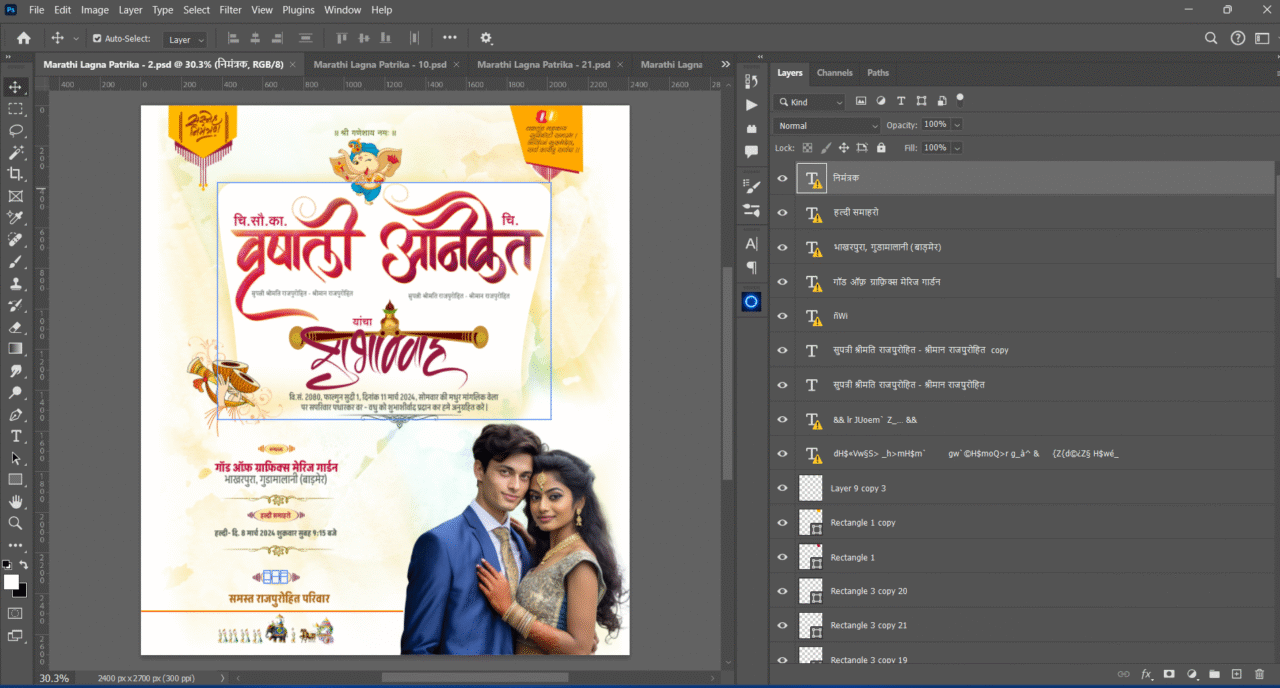
Task: Hide the Rectangle 1 layer
Action: tap(783, 557)
